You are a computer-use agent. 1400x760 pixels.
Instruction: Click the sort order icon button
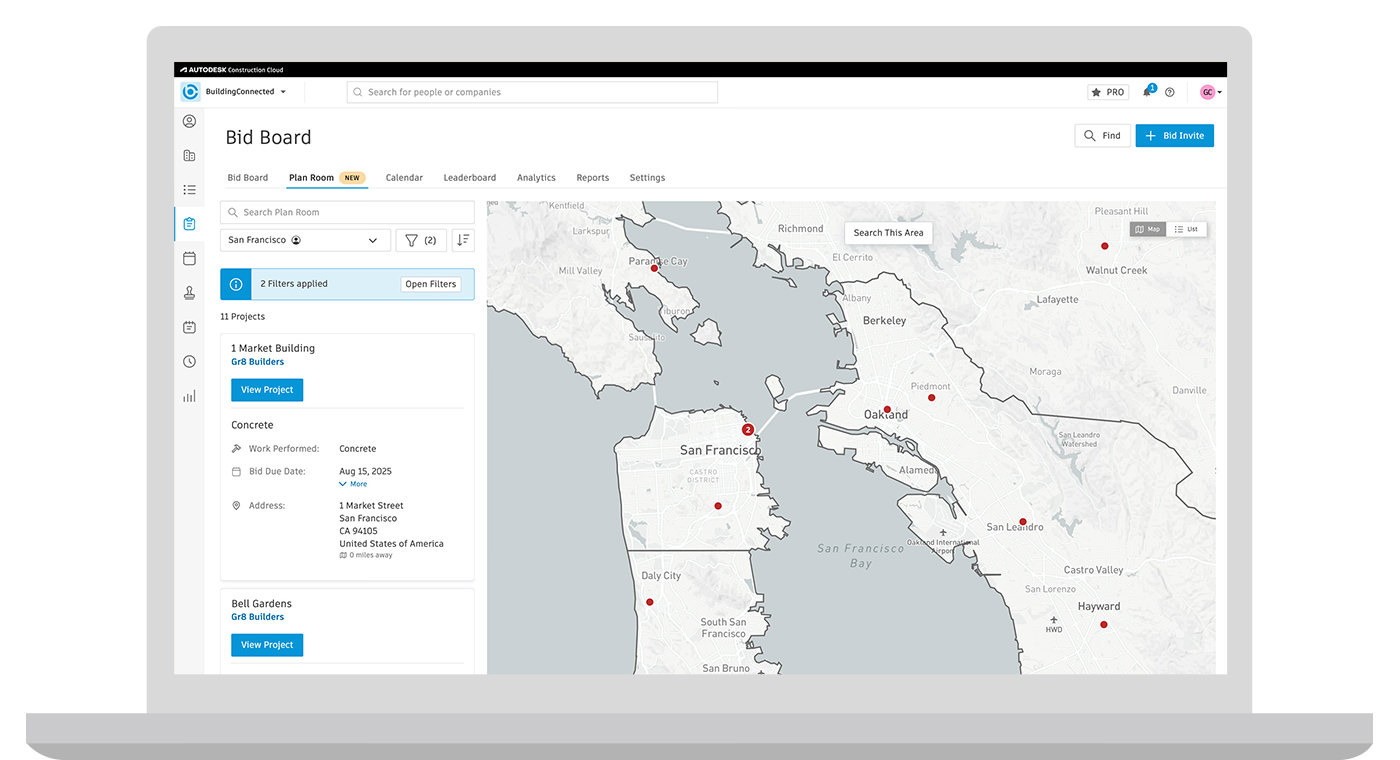tap(462, 240)
